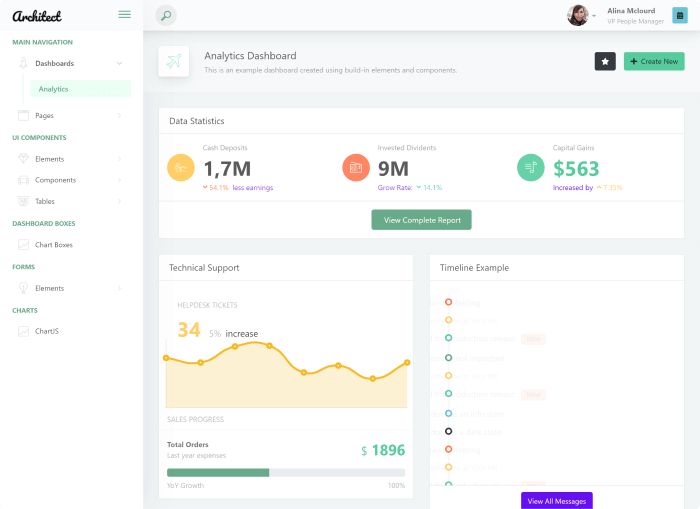Screen dimensions: 700x509
Task: Click the Timeline Example card title
Action: point(474,267)
